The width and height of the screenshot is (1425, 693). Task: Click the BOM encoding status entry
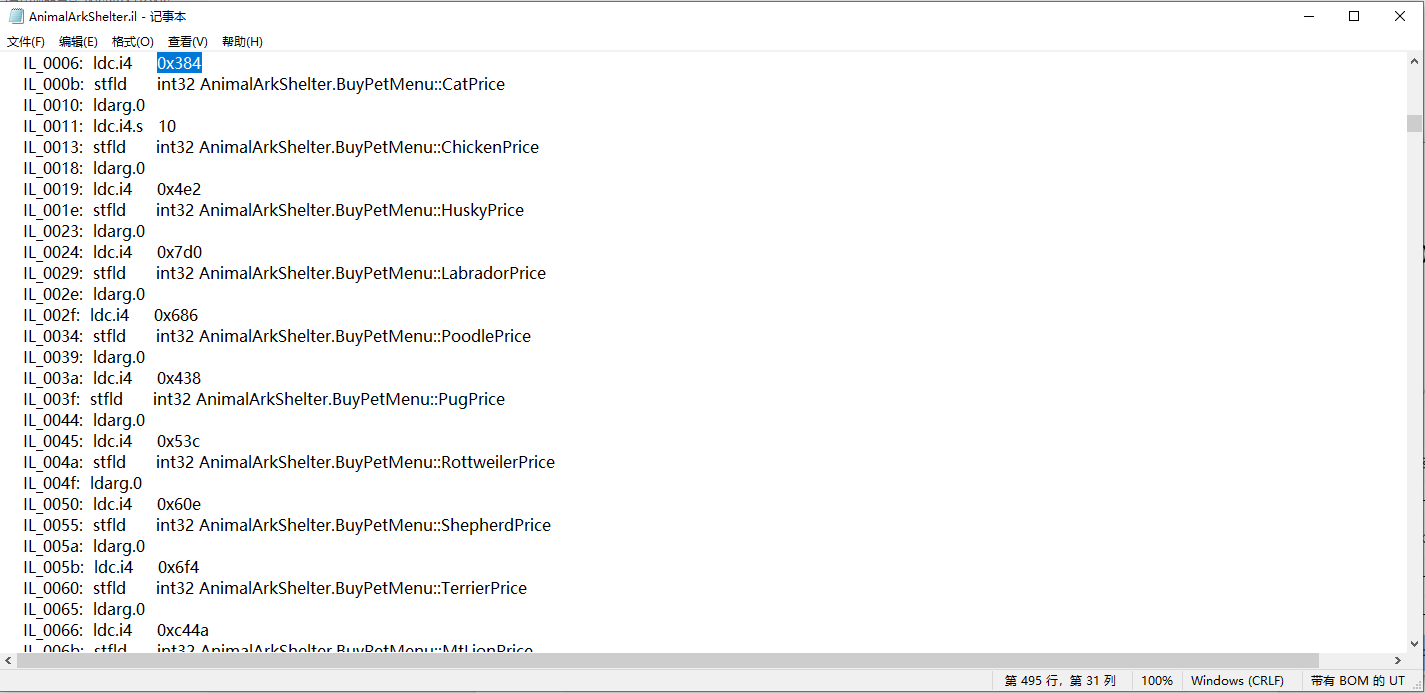point(1357,681)
